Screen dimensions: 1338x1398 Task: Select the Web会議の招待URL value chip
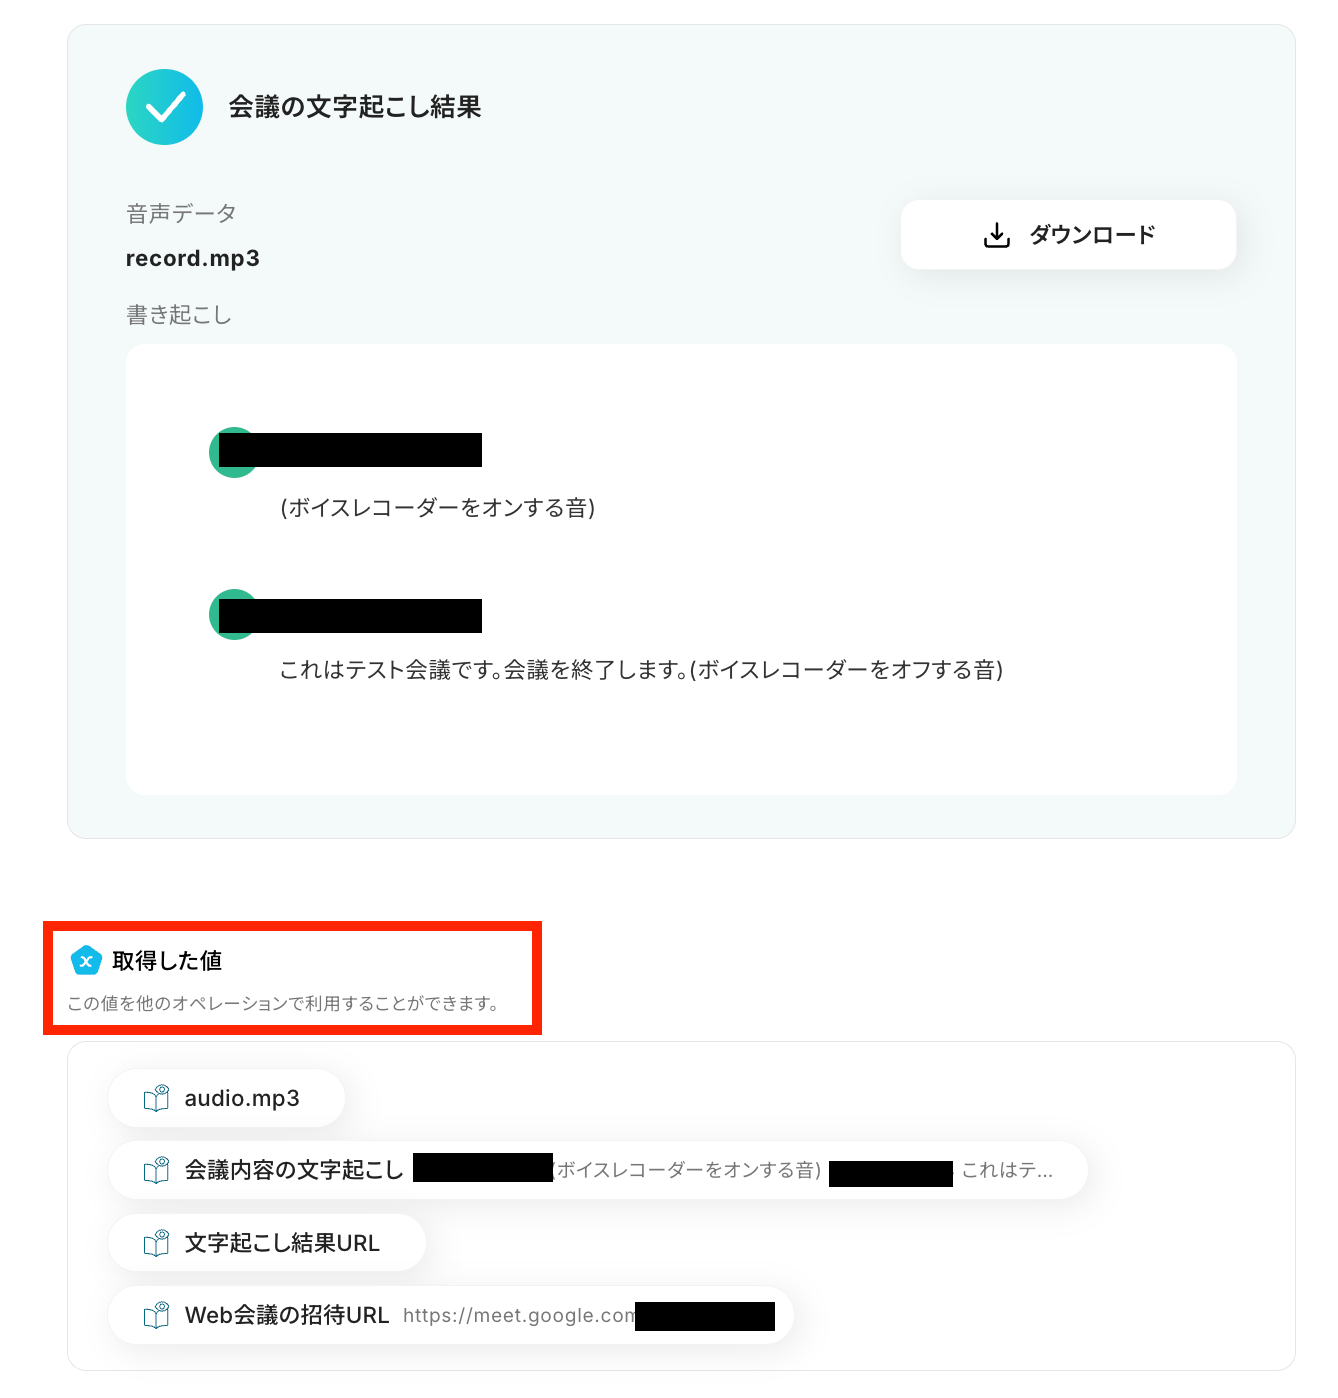[x=450, y=1315]
